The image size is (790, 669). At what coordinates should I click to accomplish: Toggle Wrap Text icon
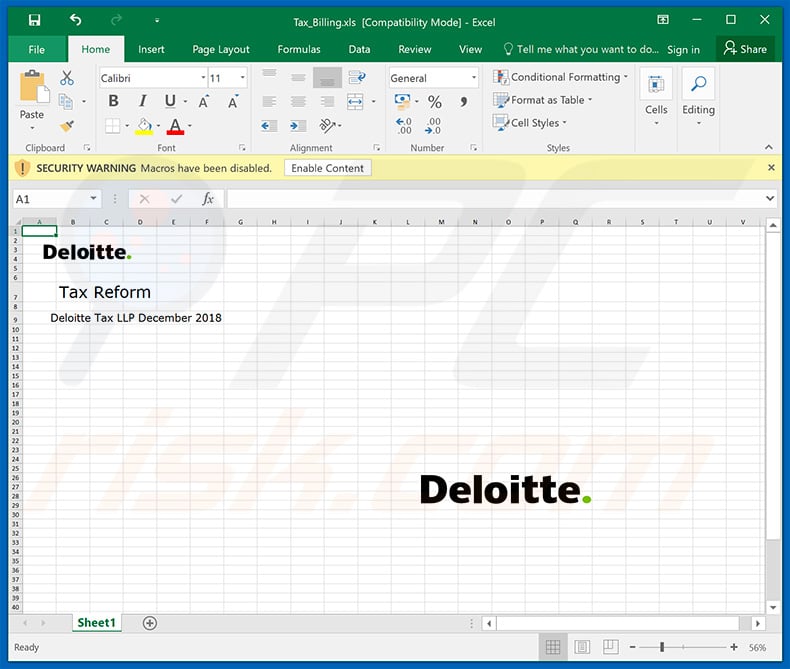point(357,78)
